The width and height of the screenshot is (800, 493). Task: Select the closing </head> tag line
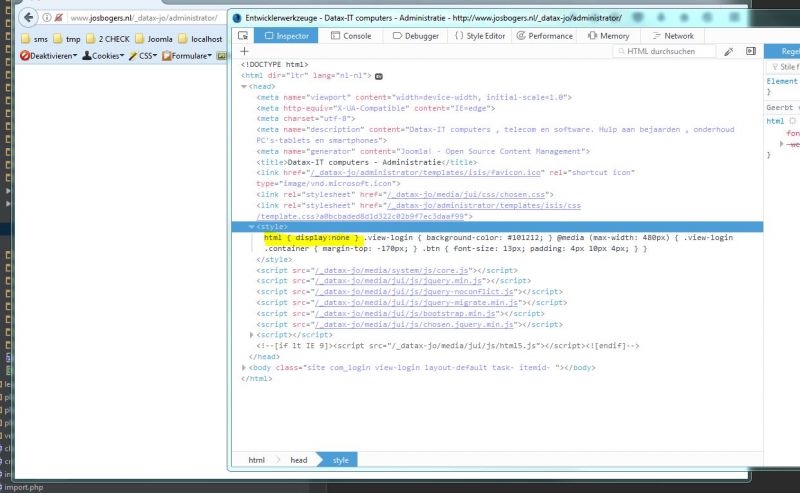264,357
